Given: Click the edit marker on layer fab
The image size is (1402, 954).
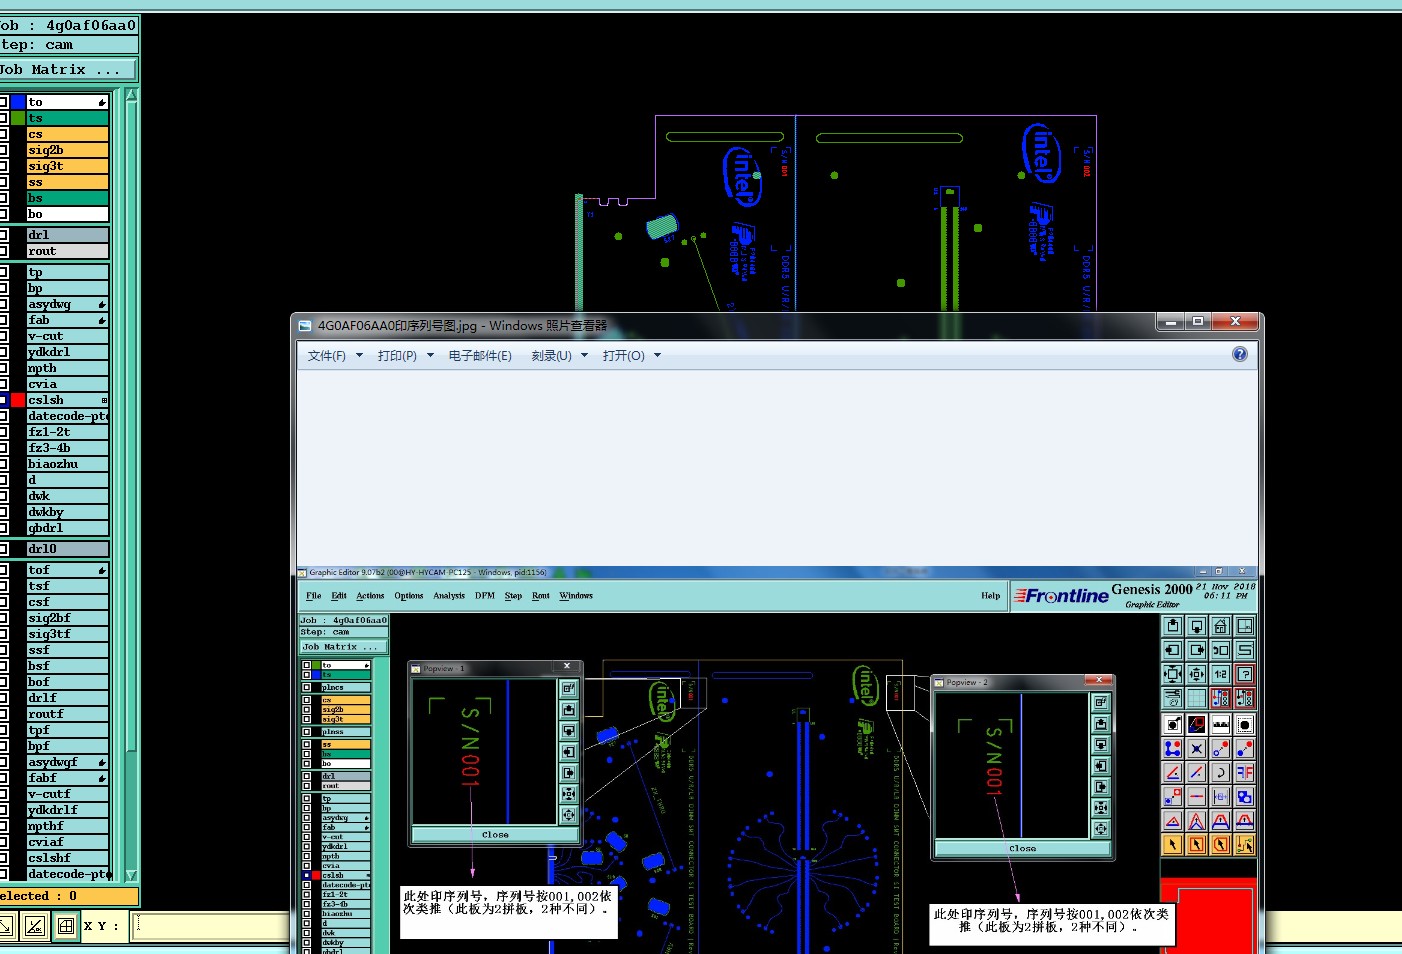Looking at the screenshot, I should point(102,320).
